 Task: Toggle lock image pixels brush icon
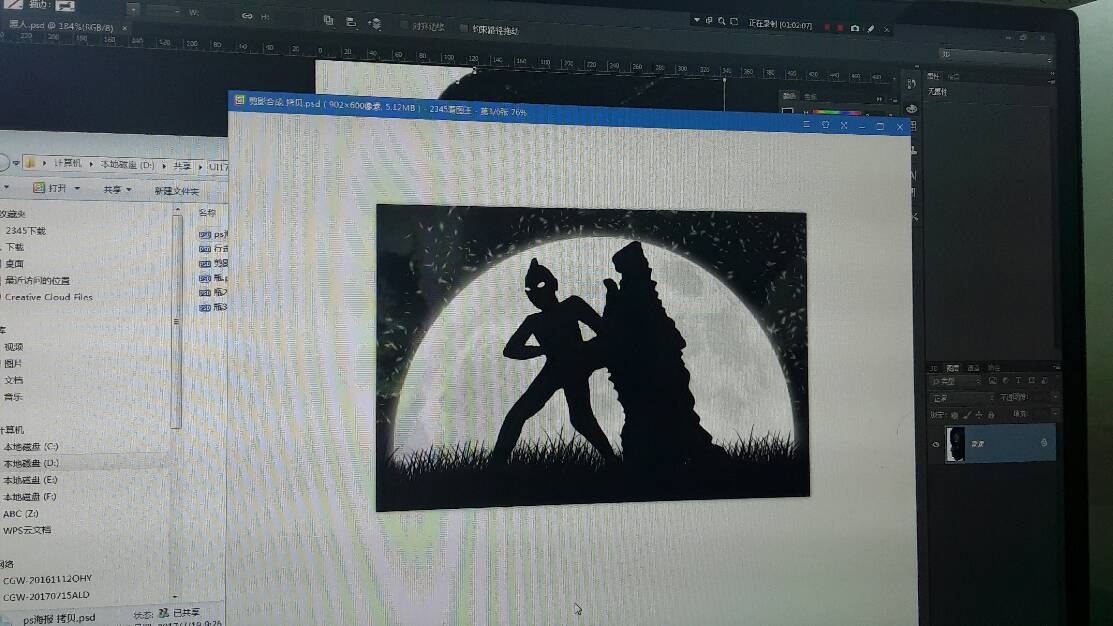[967, 414]
